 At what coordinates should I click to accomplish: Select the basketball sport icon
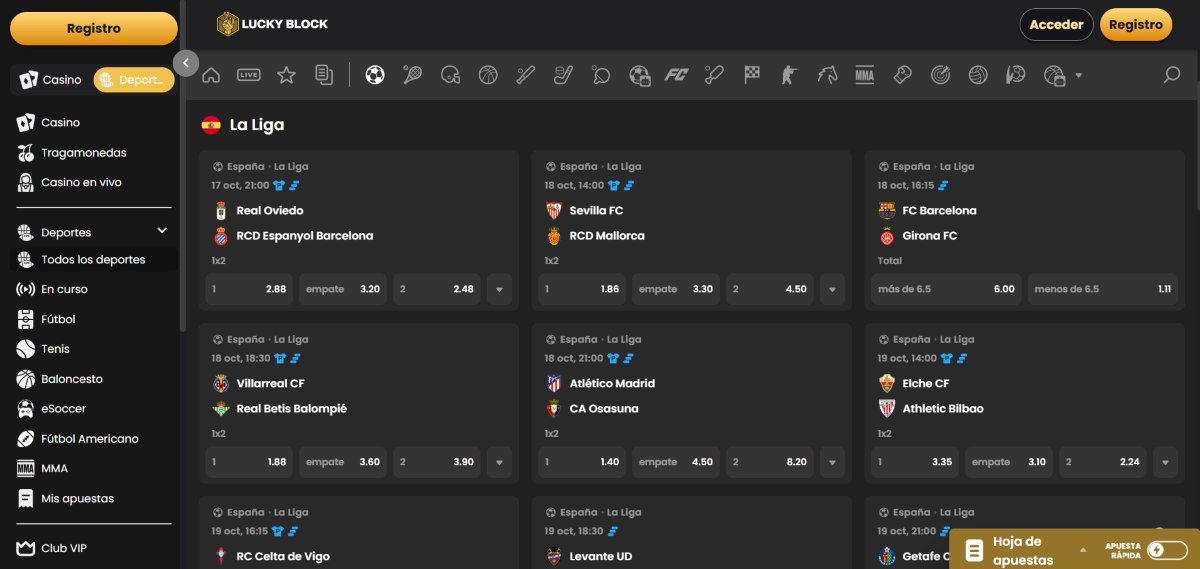[x=488, y=75]
